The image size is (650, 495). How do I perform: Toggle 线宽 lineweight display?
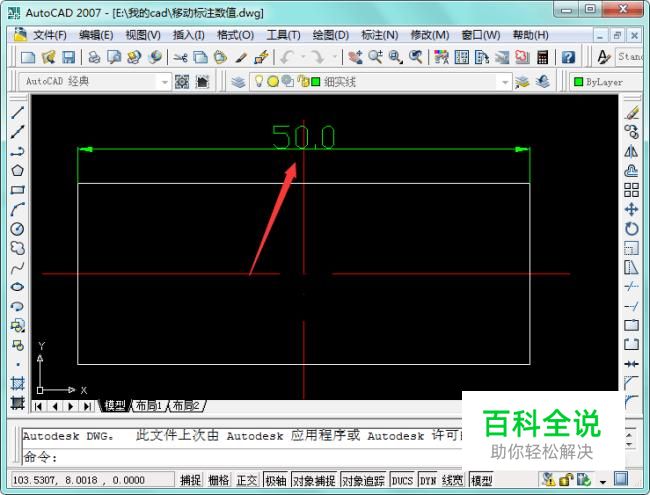coord(452,480)
